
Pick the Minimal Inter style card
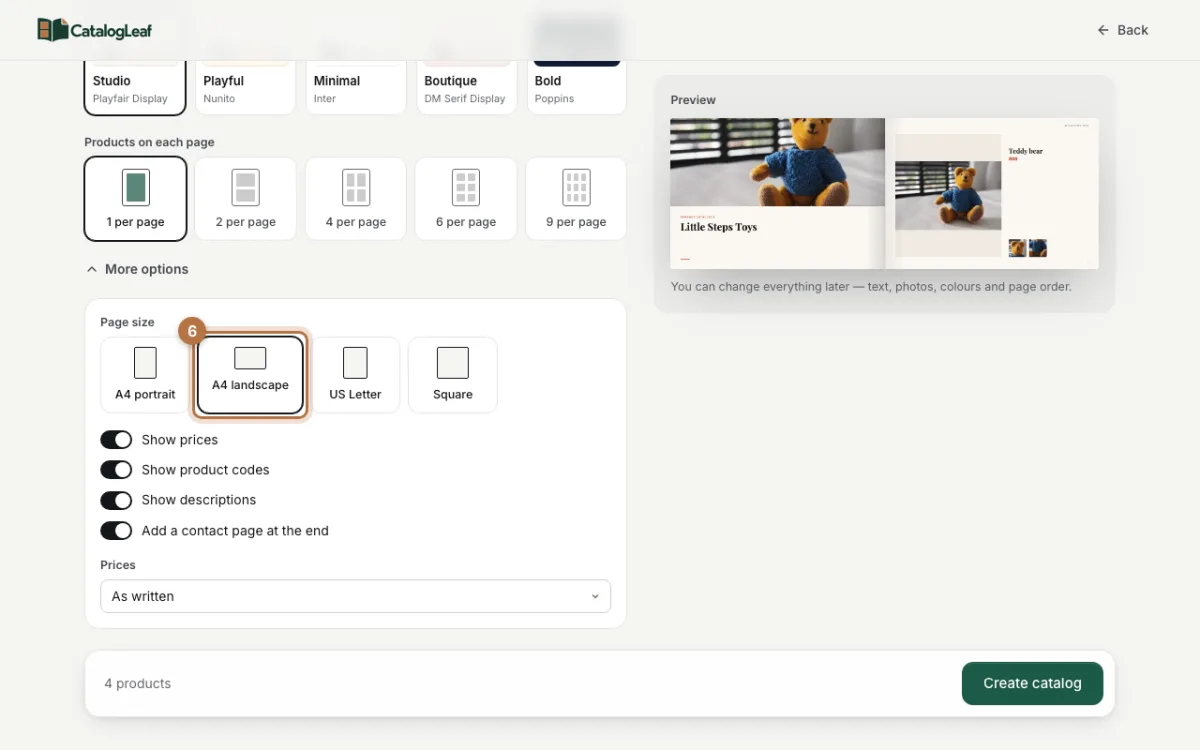[x=356, y=88]
